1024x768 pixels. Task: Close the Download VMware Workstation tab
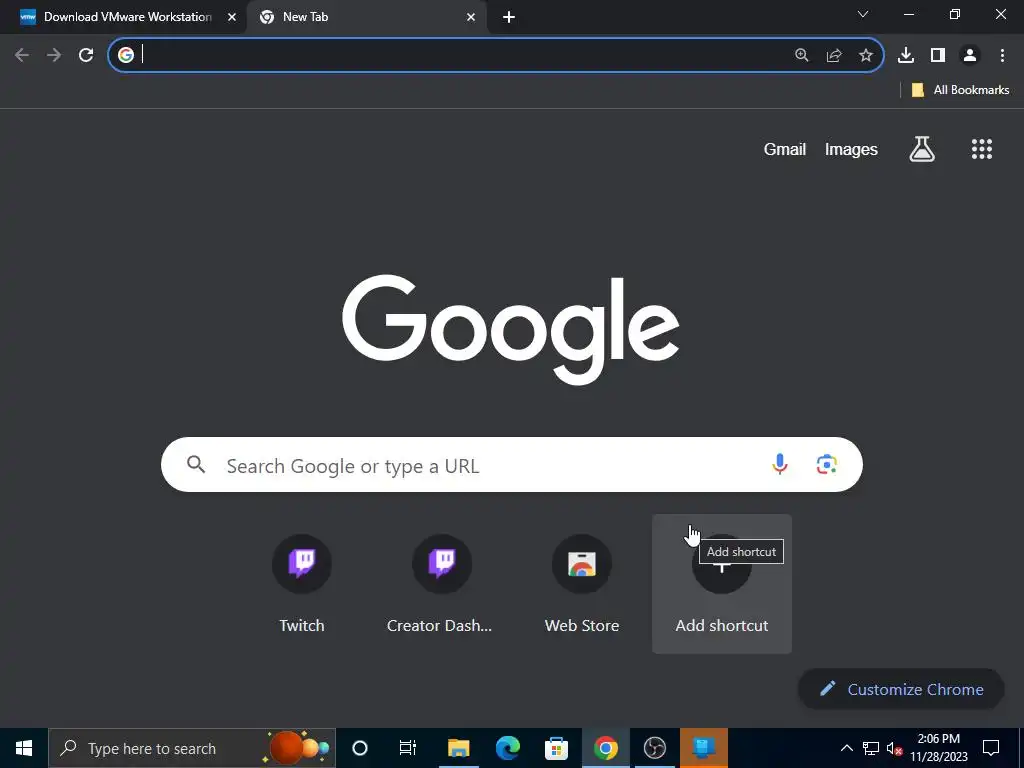[232, 17]
